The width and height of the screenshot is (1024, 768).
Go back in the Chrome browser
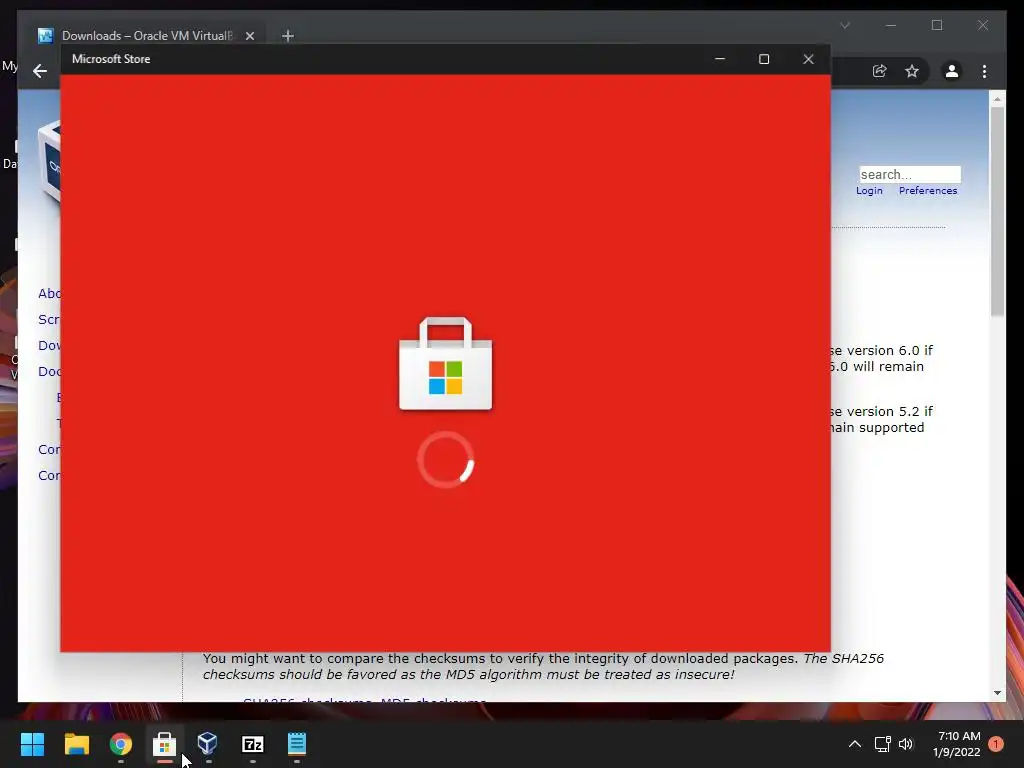[x=40, y=71]
